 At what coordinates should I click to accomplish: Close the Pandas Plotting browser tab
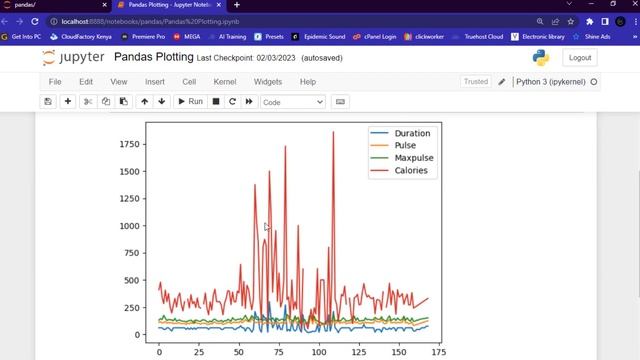coord(219,5)
